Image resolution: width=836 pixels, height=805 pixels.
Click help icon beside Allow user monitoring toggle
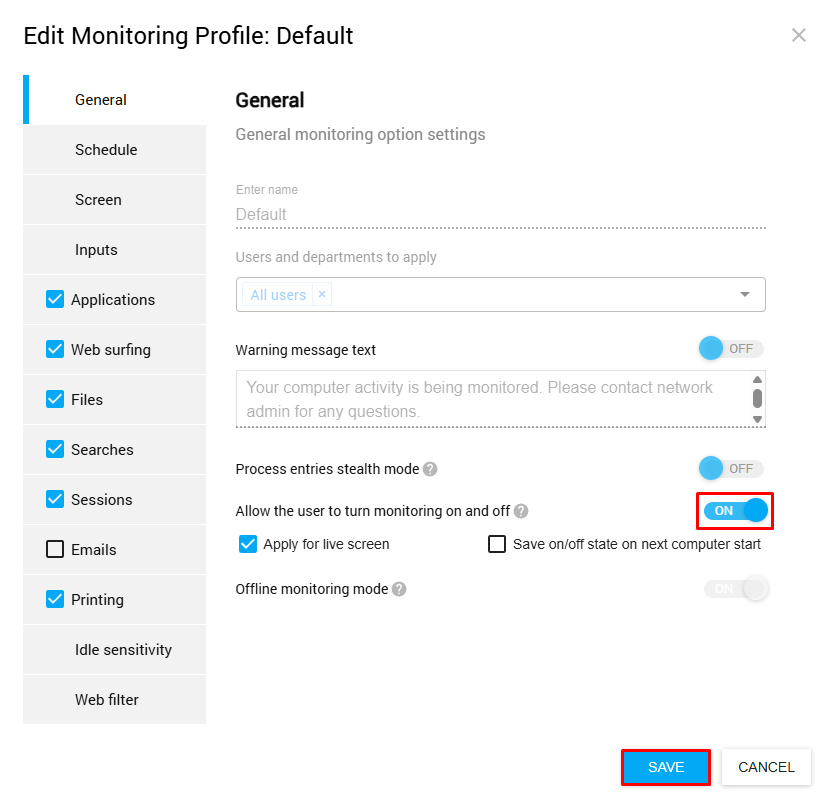pyautogui.click(x=521, y=511)
